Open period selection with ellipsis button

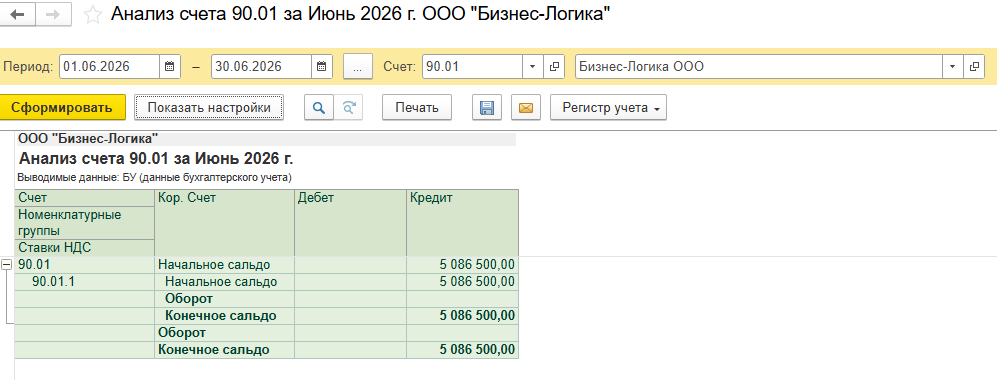[358, 66]
